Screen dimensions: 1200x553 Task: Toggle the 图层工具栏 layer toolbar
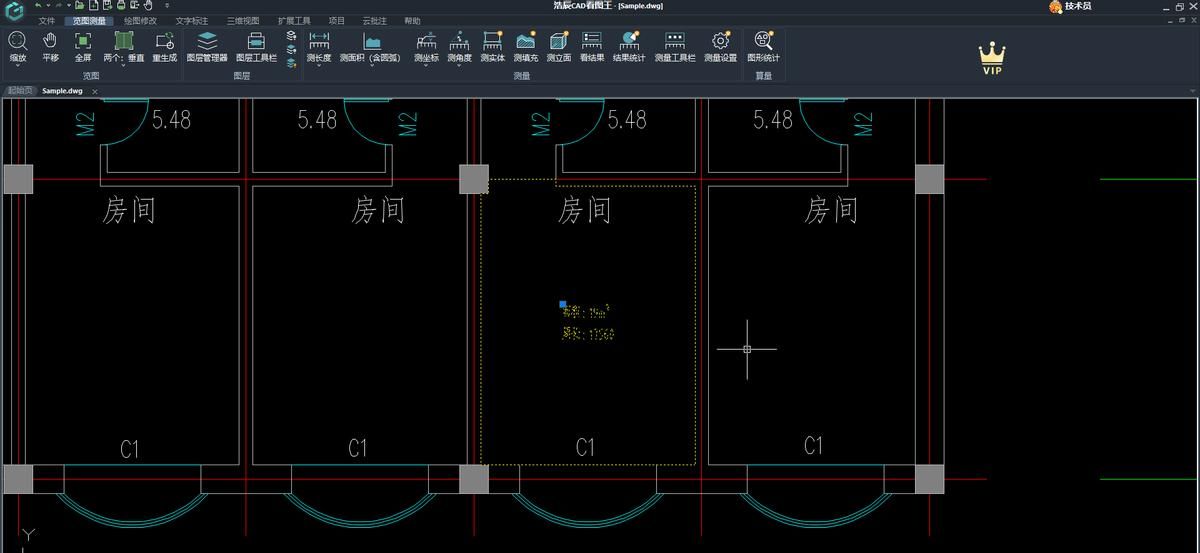click(256, 45)
